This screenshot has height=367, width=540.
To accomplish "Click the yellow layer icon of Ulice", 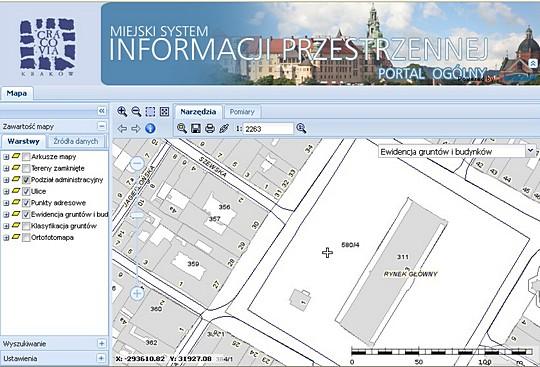I will pyautogui.click(x=16, y=191).
